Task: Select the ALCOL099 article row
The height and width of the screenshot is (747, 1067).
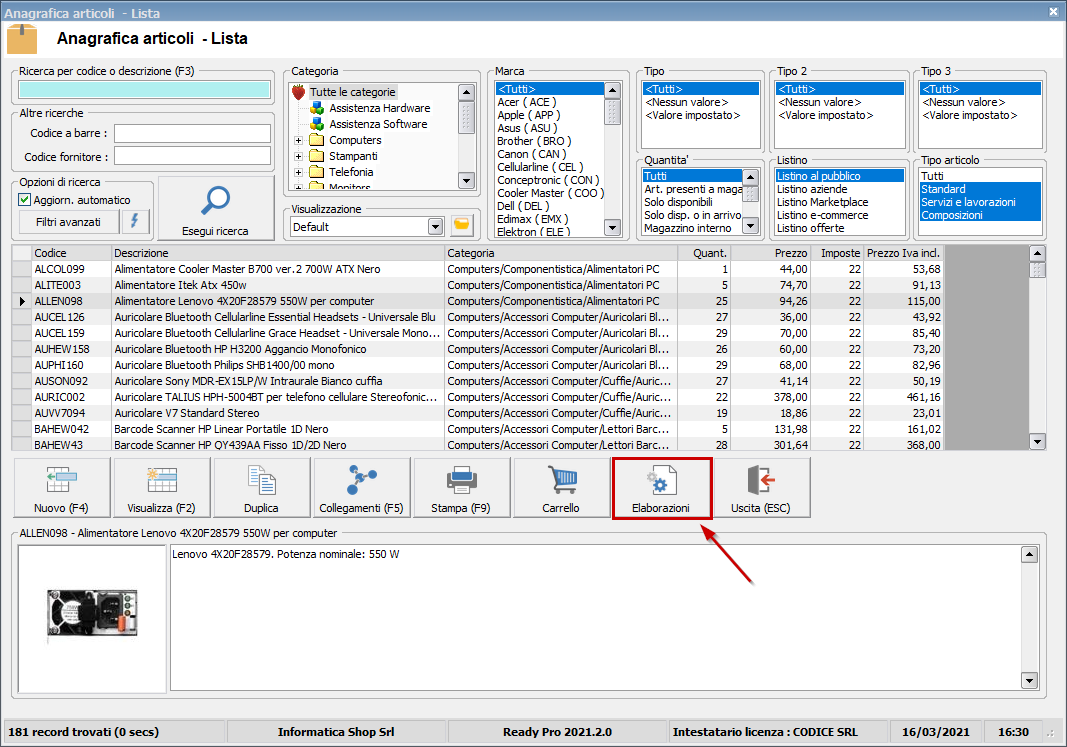Action: (x=477, y=269)
